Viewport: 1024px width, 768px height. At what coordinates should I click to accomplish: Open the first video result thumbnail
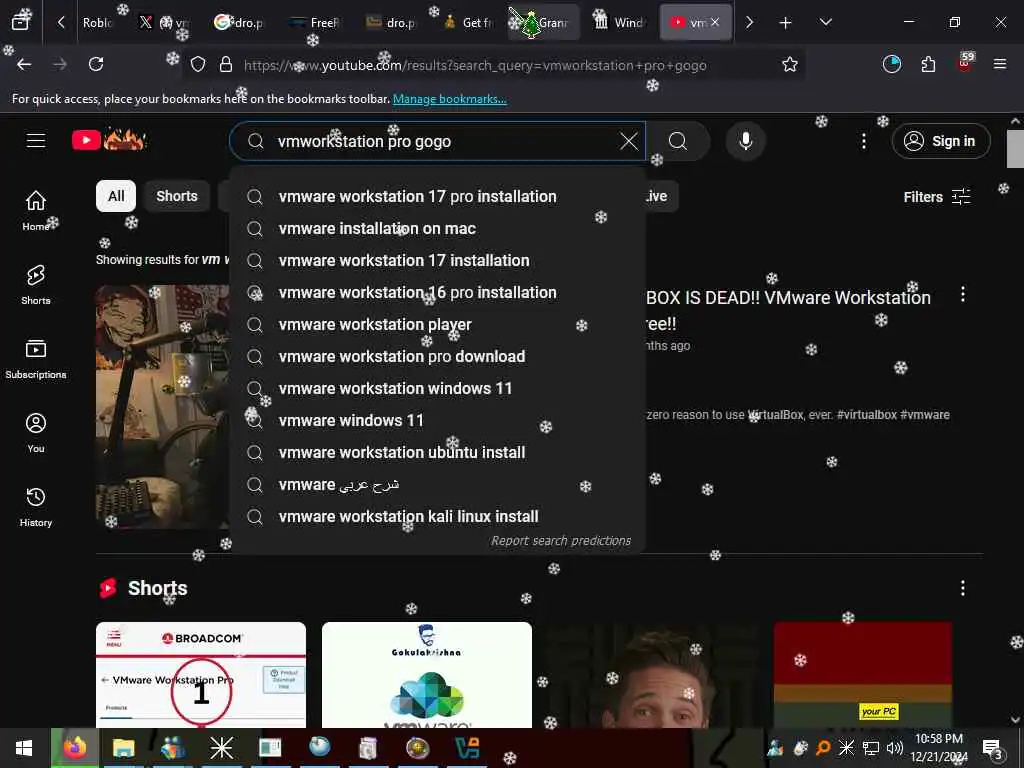coord(162,406)
